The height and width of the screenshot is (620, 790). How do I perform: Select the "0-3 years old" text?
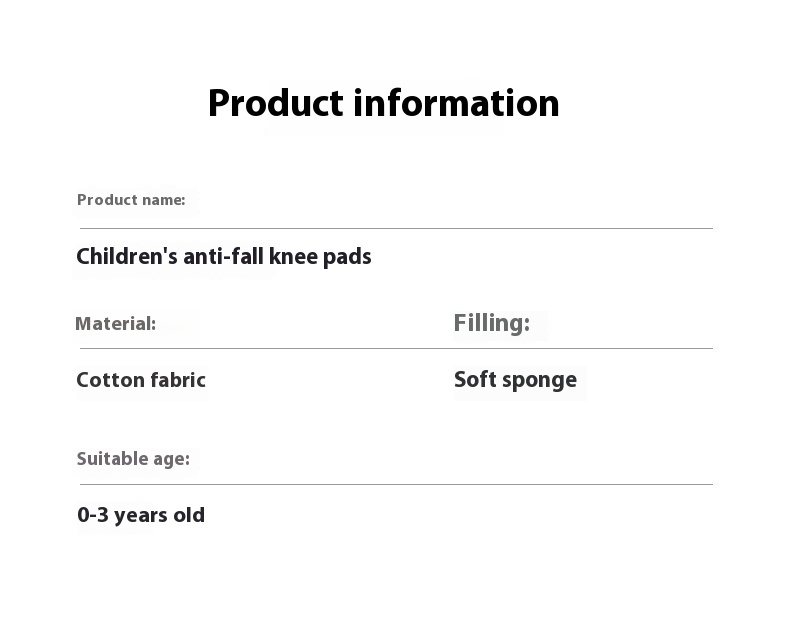tap(141, 515)
